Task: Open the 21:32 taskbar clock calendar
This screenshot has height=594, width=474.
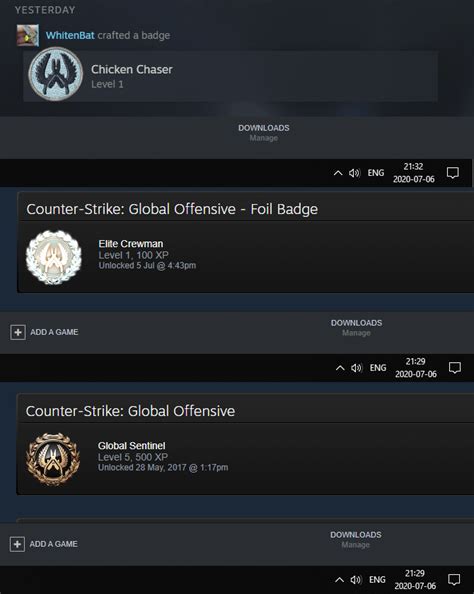Action: pos(413,173)
